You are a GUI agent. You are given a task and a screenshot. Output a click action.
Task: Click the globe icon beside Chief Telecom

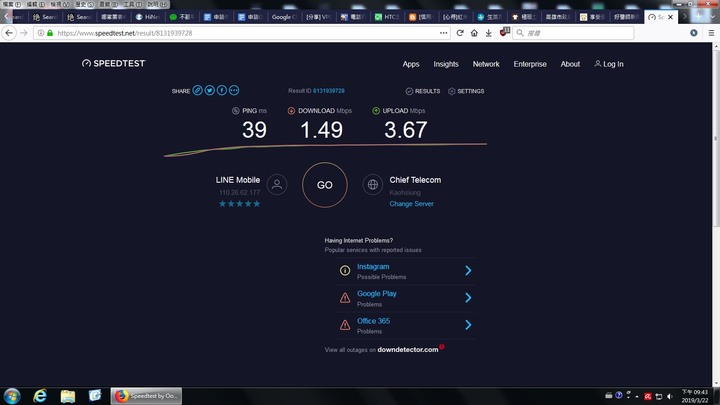372,185
